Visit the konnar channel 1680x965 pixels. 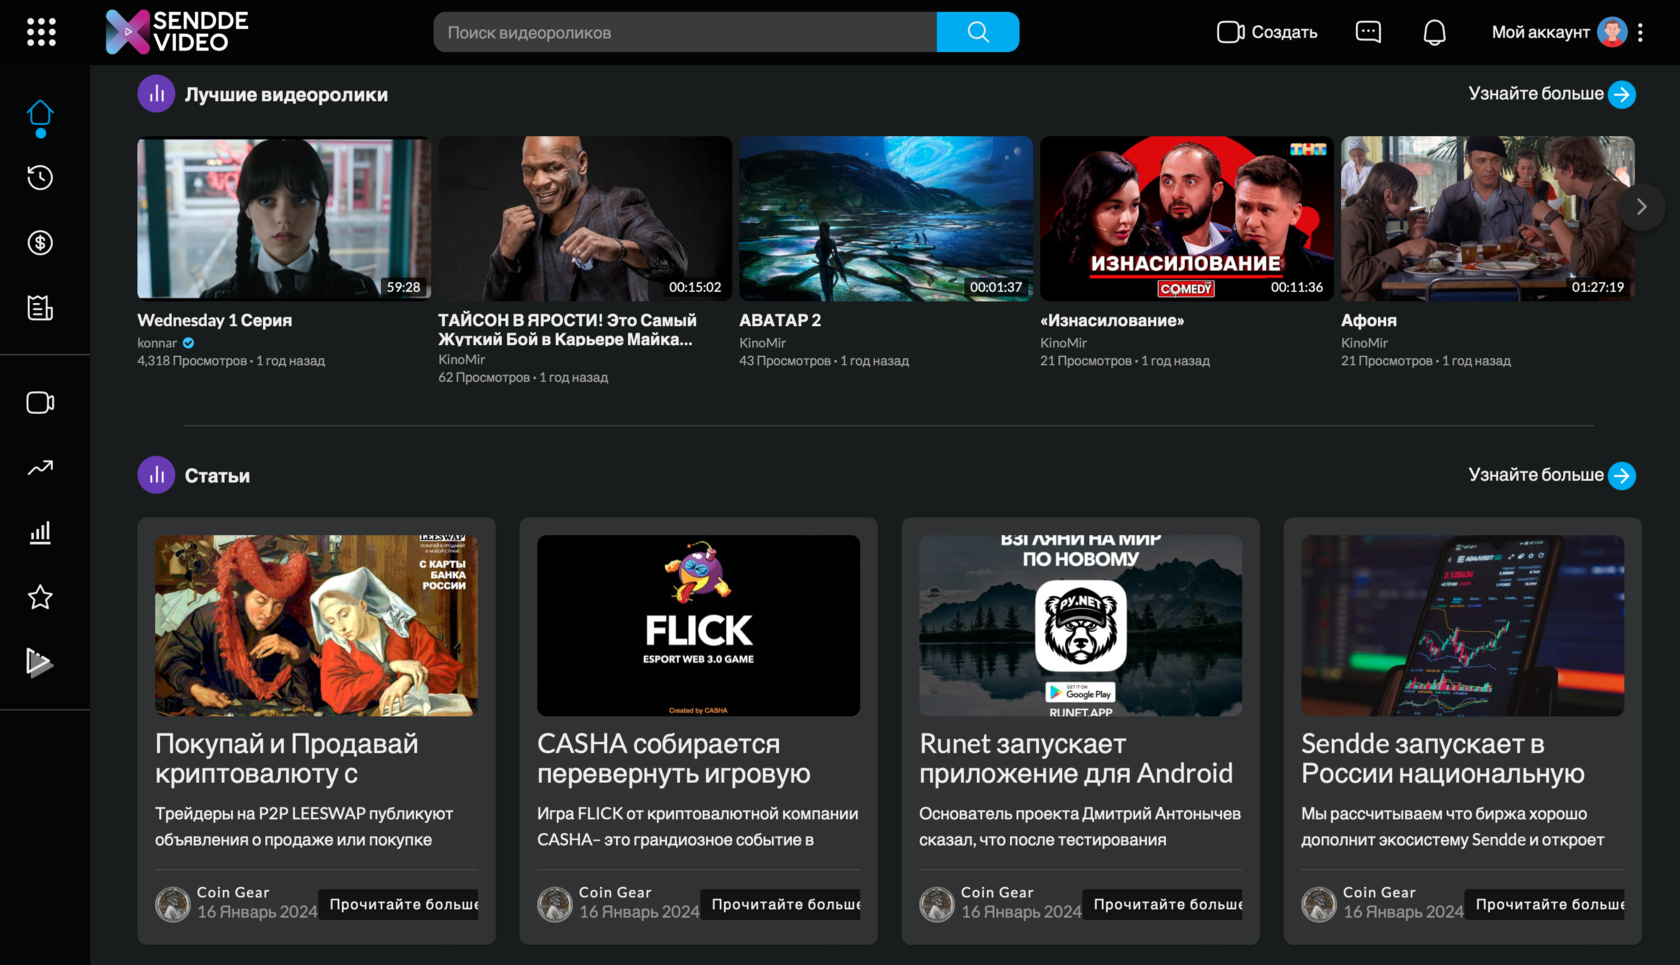click(x=157, y=343)
